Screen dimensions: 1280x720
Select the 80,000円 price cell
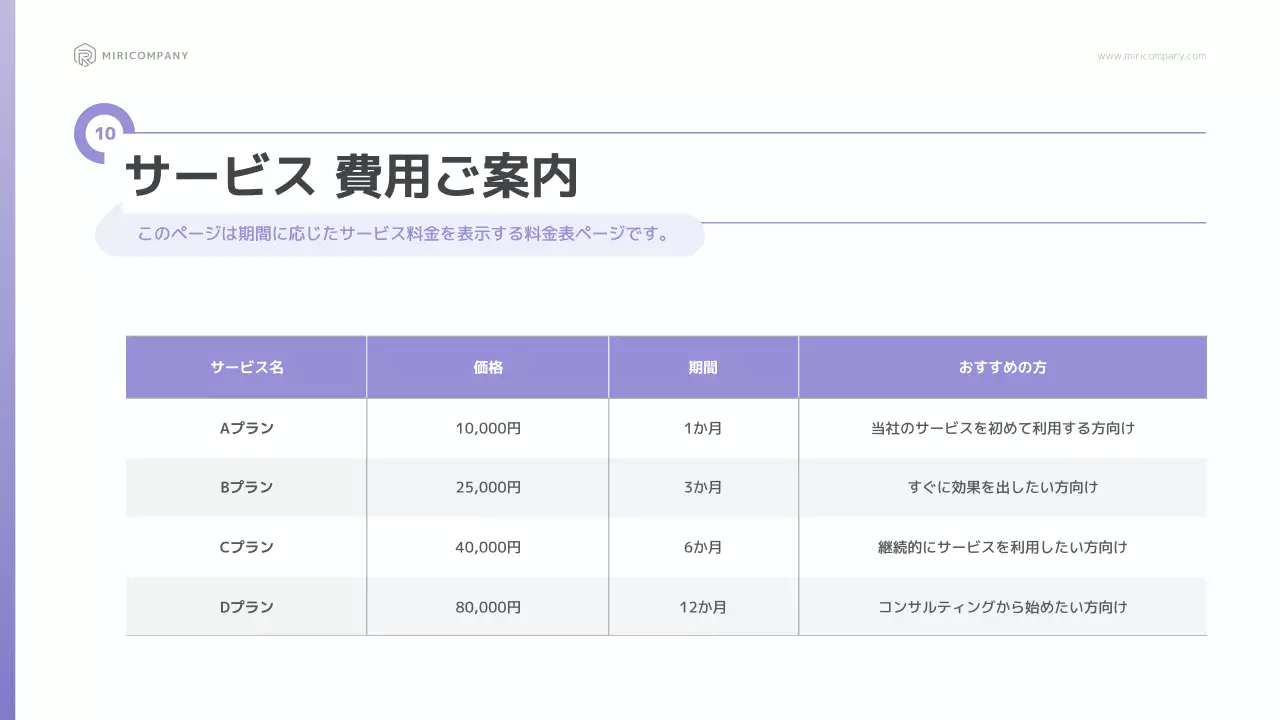point(487,606)
